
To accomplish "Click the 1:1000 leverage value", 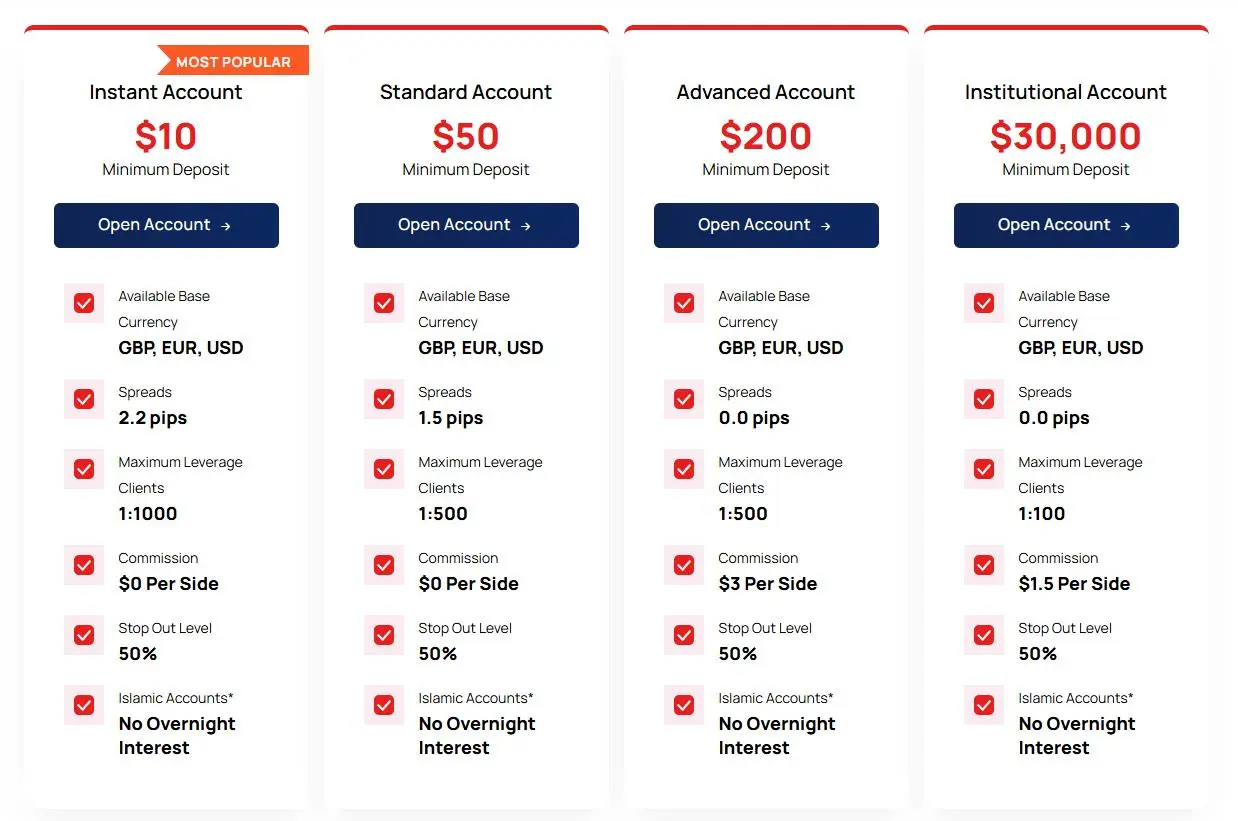I will pos(148,514).
